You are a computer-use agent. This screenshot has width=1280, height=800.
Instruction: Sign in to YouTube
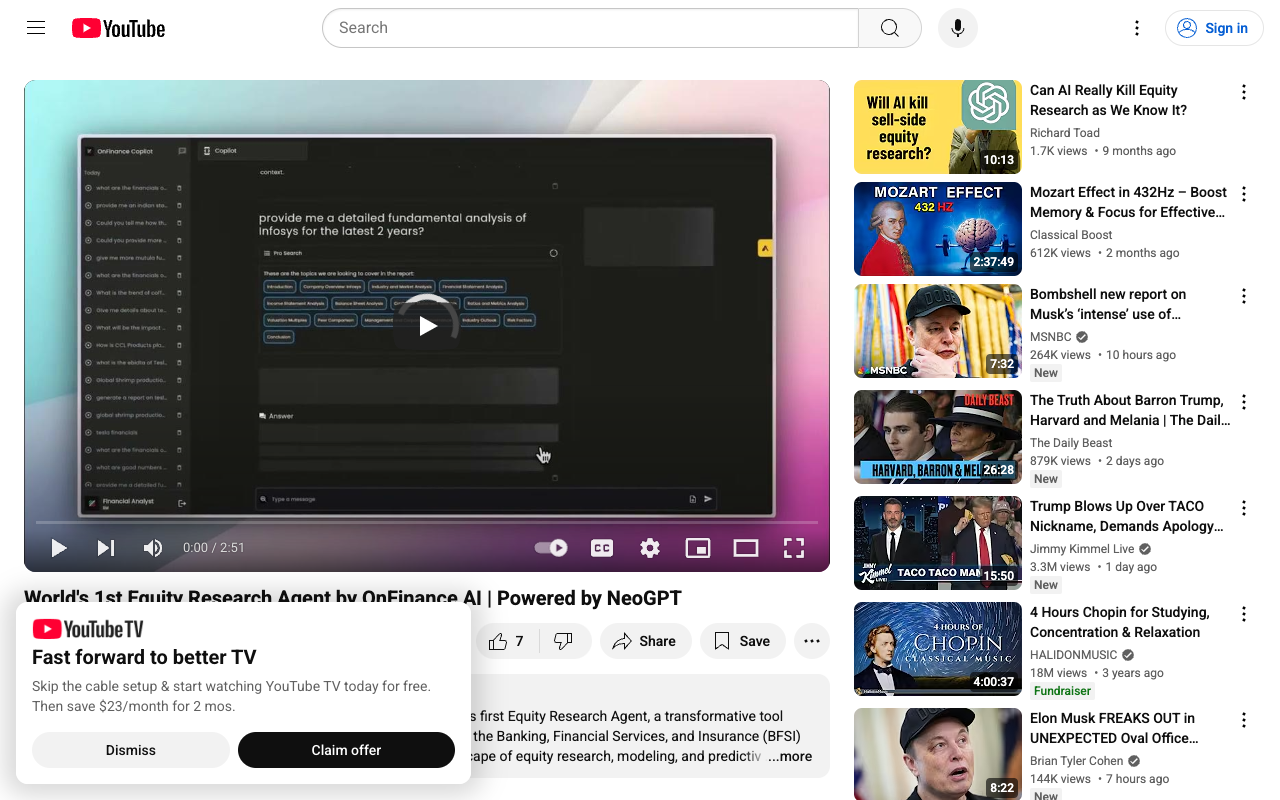click(x=1214, y=28)
